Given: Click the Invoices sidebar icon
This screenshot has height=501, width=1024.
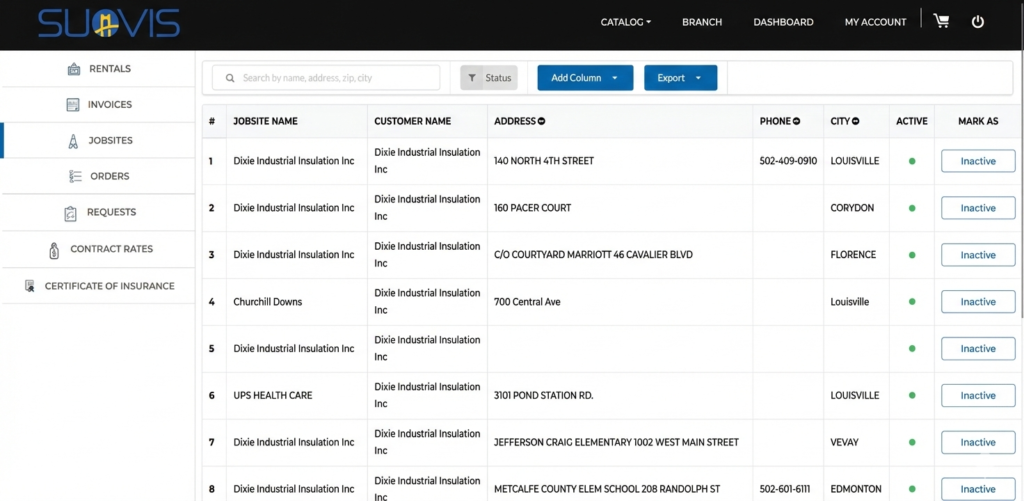Looking at the screenshot, I should click(73, 105).
